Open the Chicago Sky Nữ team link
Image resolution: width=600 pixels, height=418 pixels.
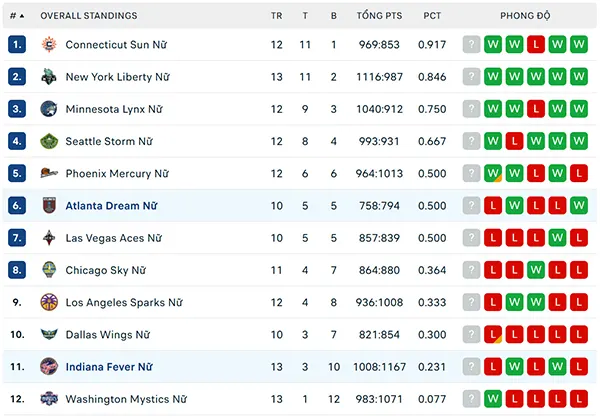point(106,270)
